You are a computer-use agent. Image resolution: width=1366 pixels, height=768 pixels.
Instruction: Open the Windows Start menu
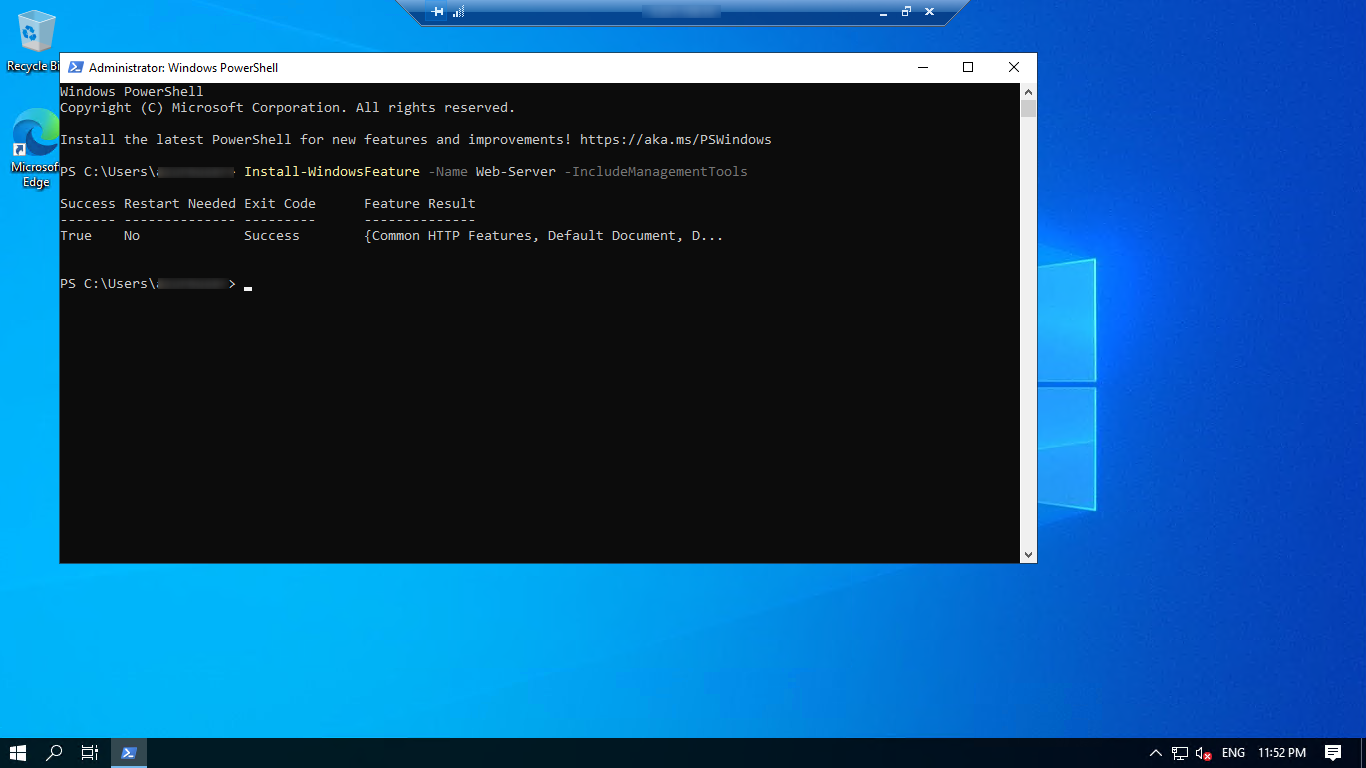pos(18,753)
